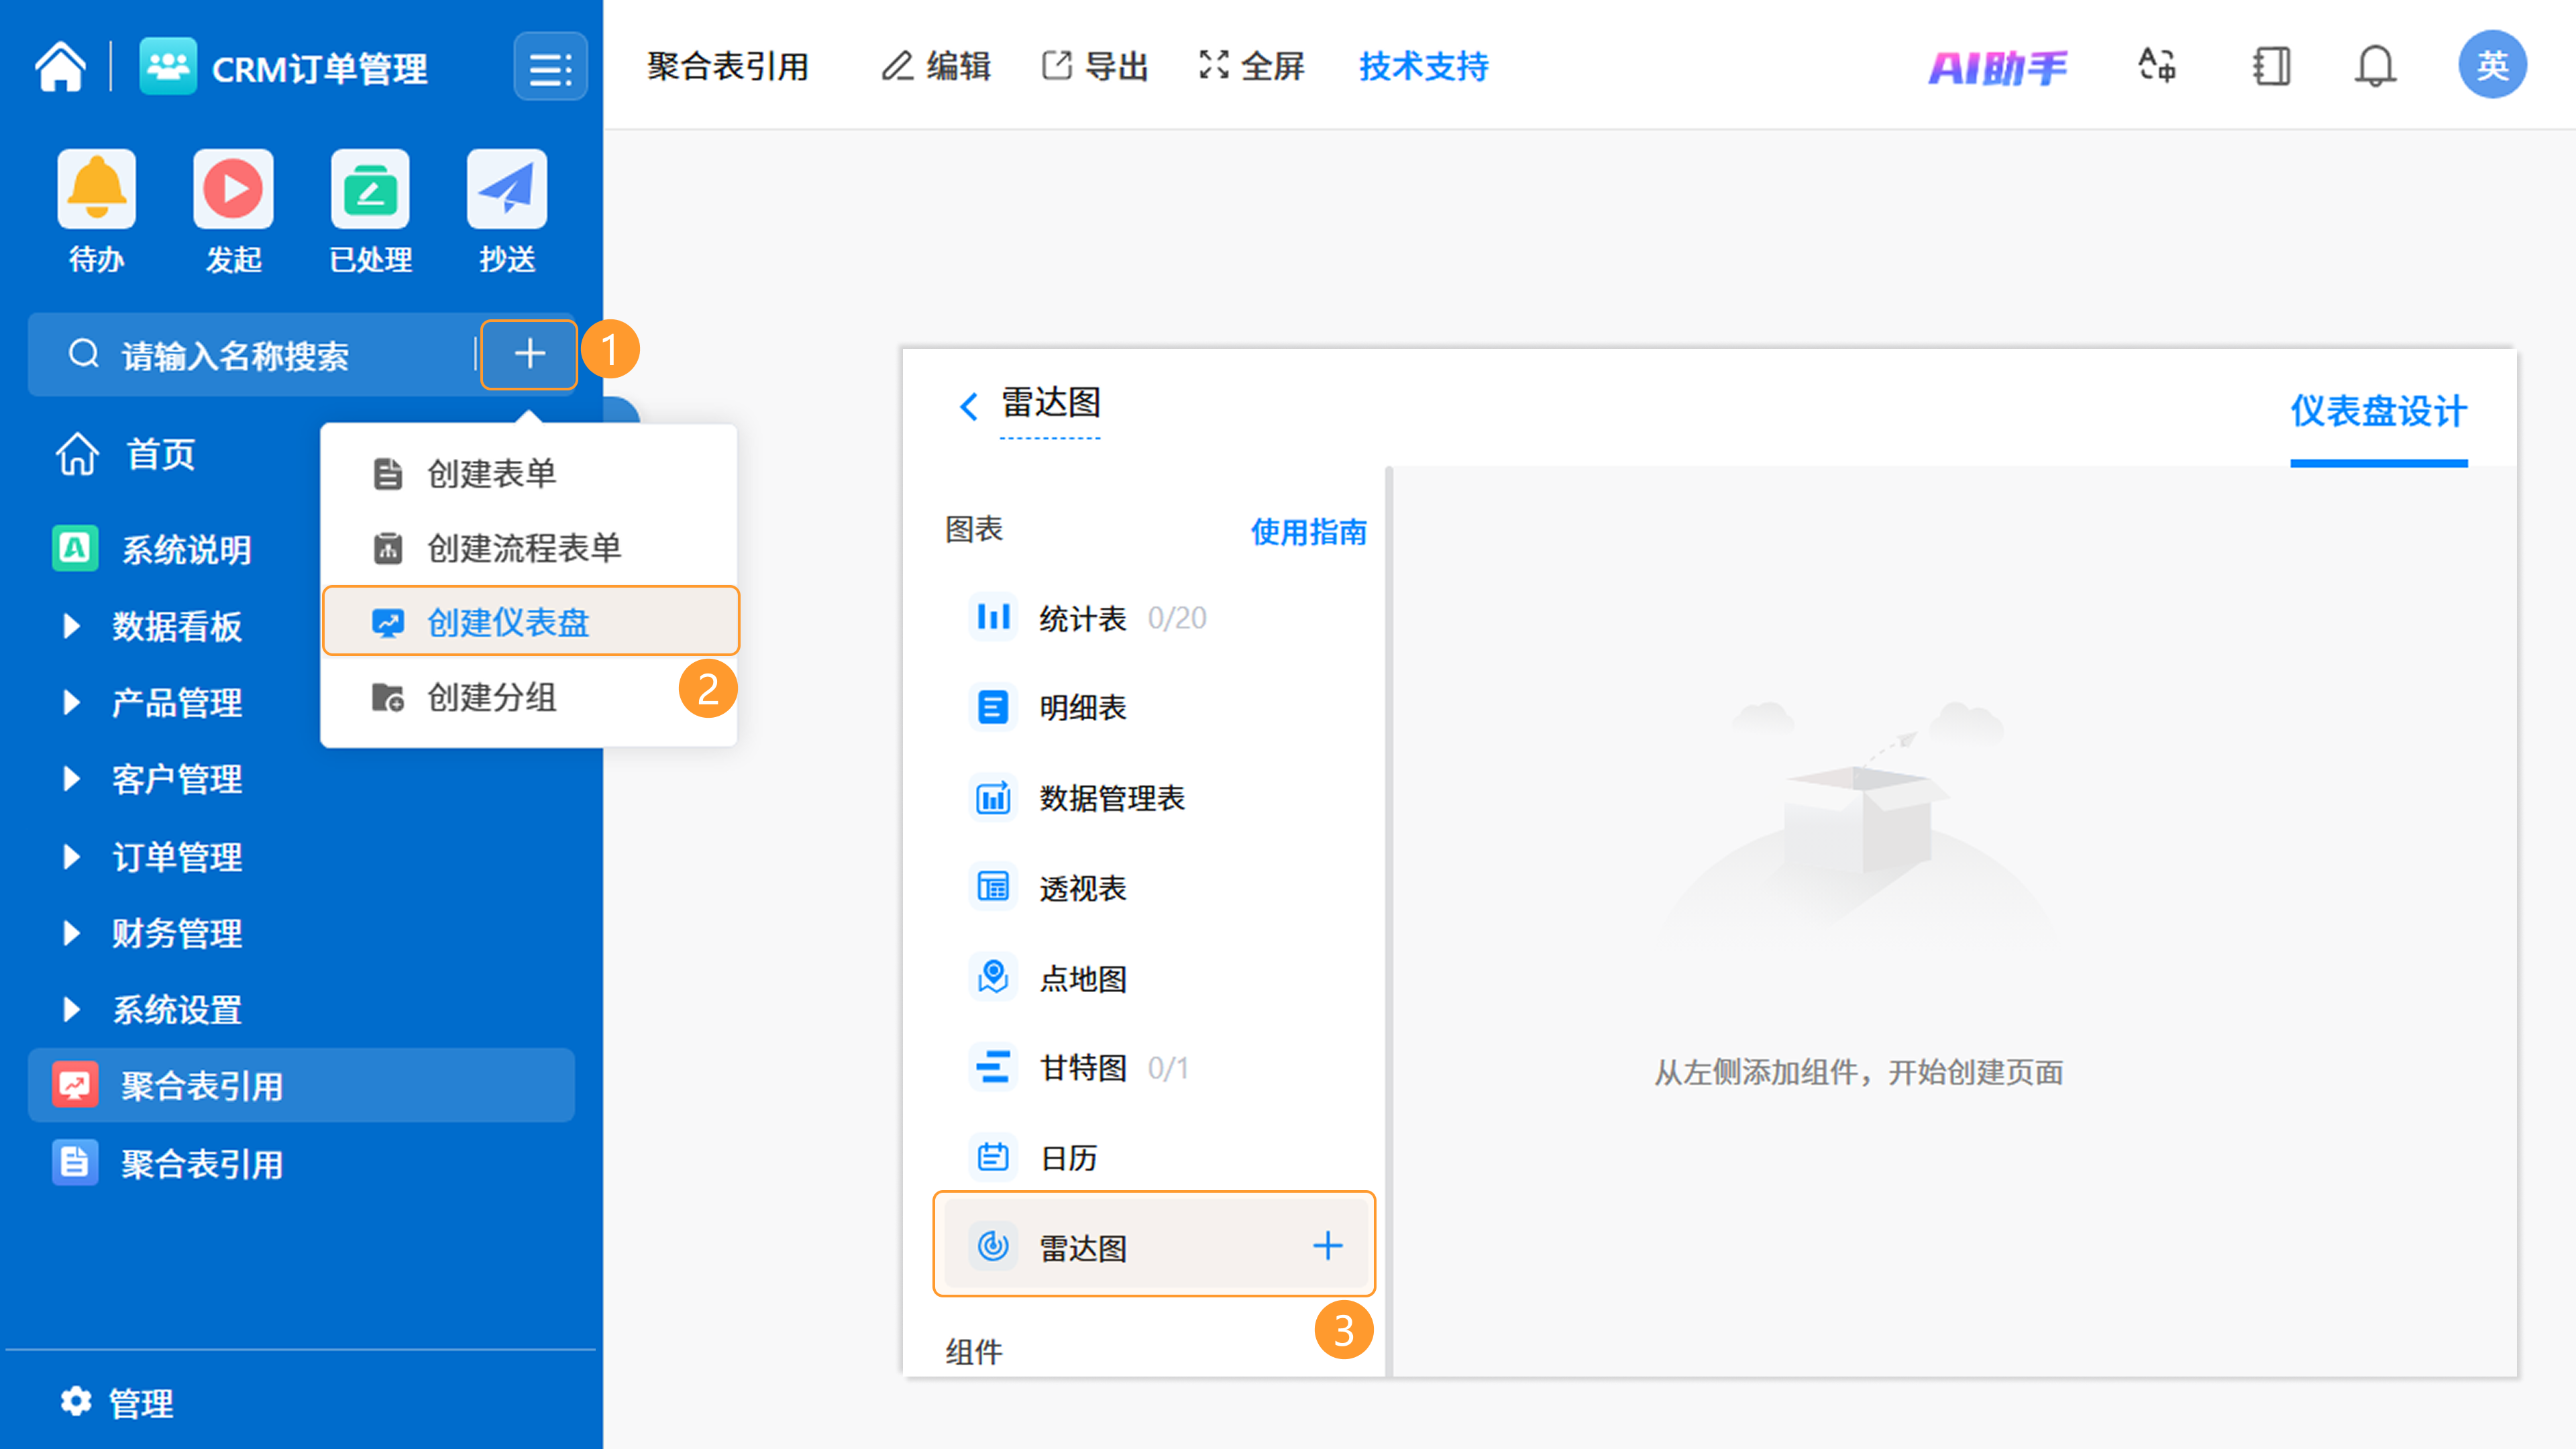Open the 技术支持 link
The width and height of the screenshot is (2576, 1449).
click(1424, 67)
